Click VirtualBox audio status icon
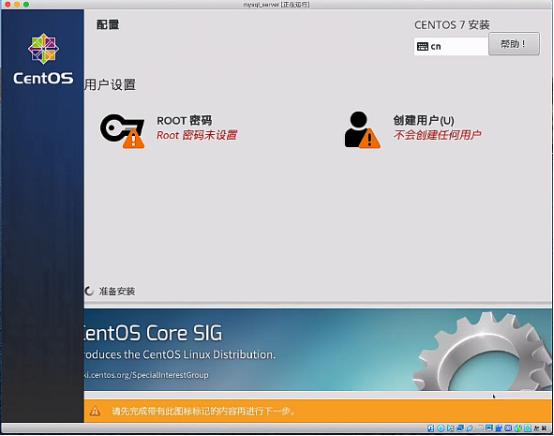The width and height of the screenshot is (554, 436). pyautogui.click(x=450, y=428)
